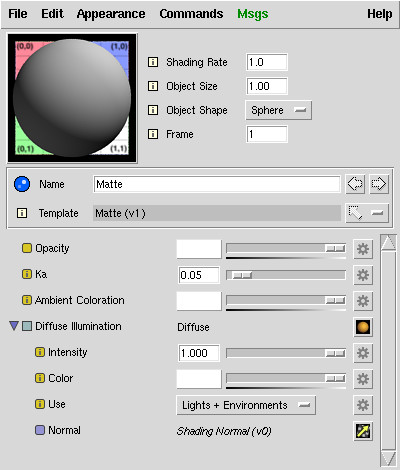
Task: Click the right arrow next to Name field
Action: (x=379, y=184)
